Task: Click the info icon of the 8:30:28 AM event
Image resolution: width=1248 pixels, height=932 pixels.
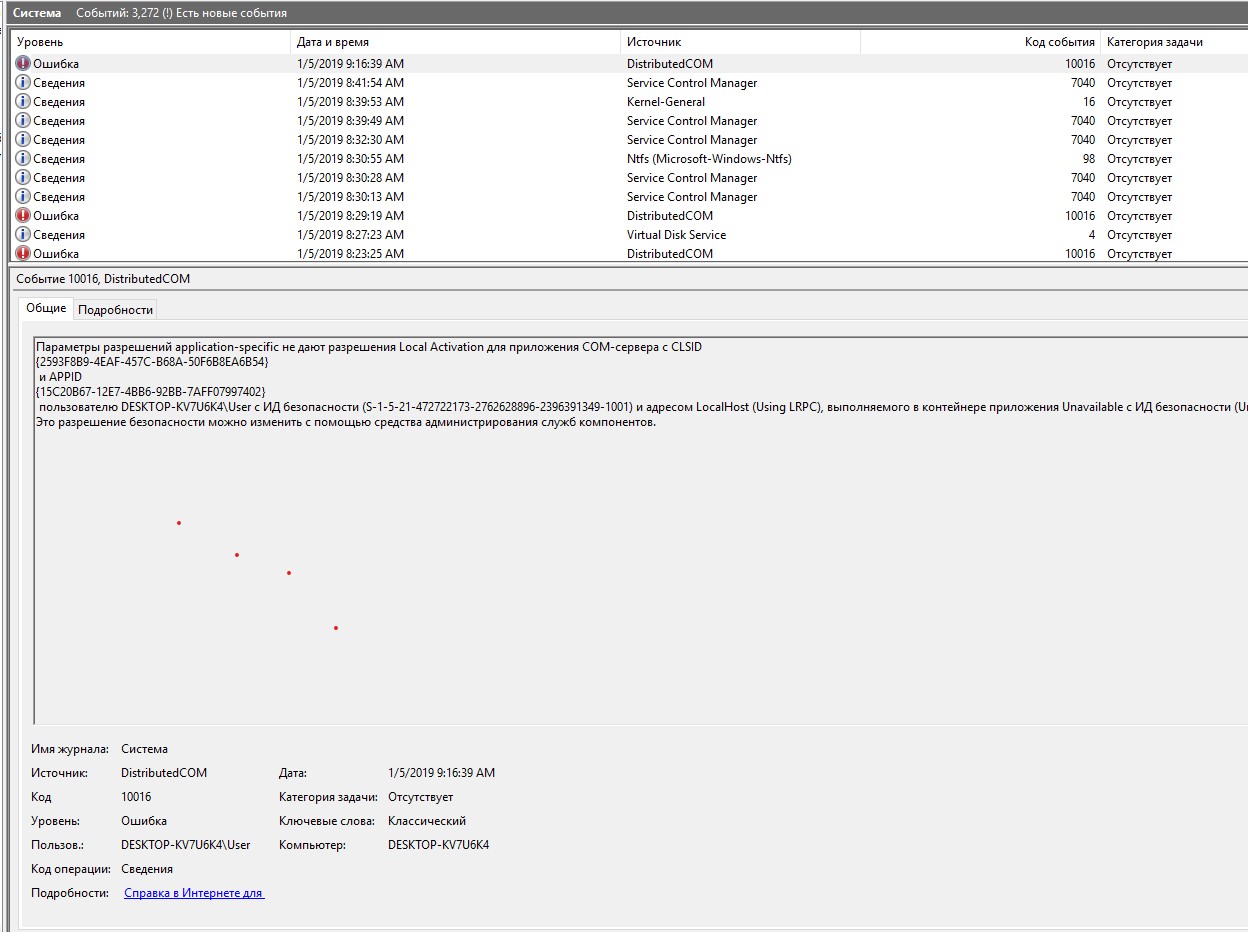Action: coord(23,178)
